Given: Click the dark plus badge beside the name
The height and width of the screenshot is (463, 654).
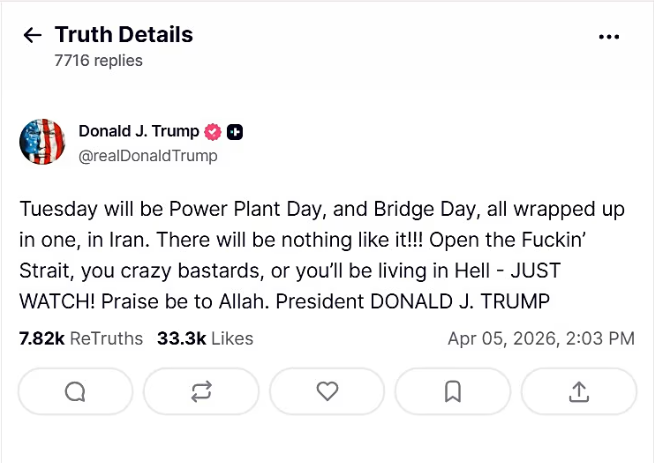Looking at the screenshot, I should tap(235, 132).
